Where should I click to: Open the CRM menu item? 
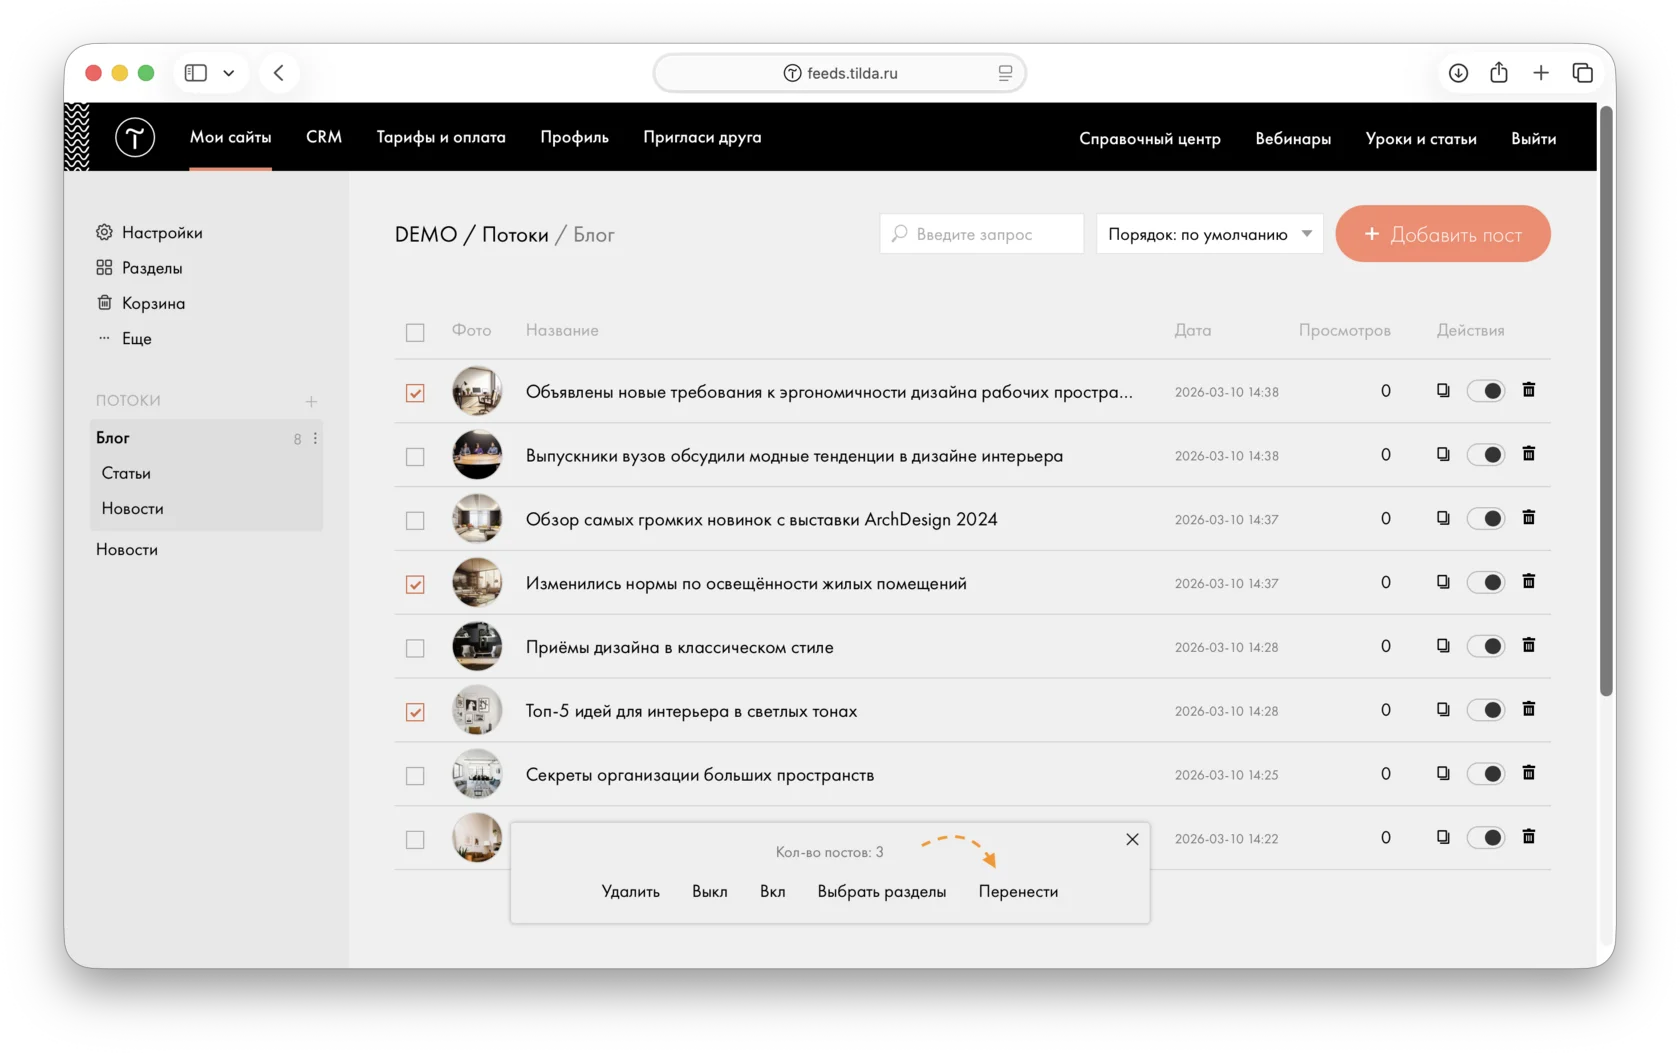[x=324, y=137]
